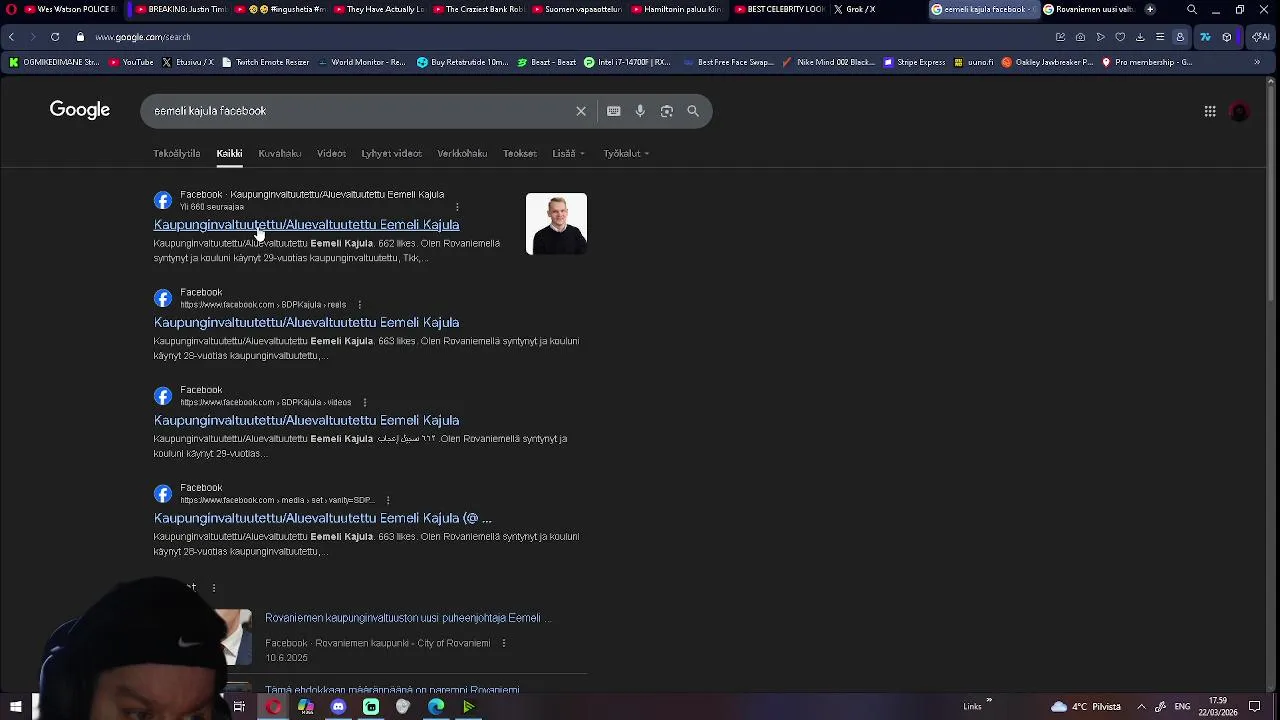Screen dimensions: 1280x720
Task: Open the Eemeli Kajula (@ ... result
Action: 322,518
